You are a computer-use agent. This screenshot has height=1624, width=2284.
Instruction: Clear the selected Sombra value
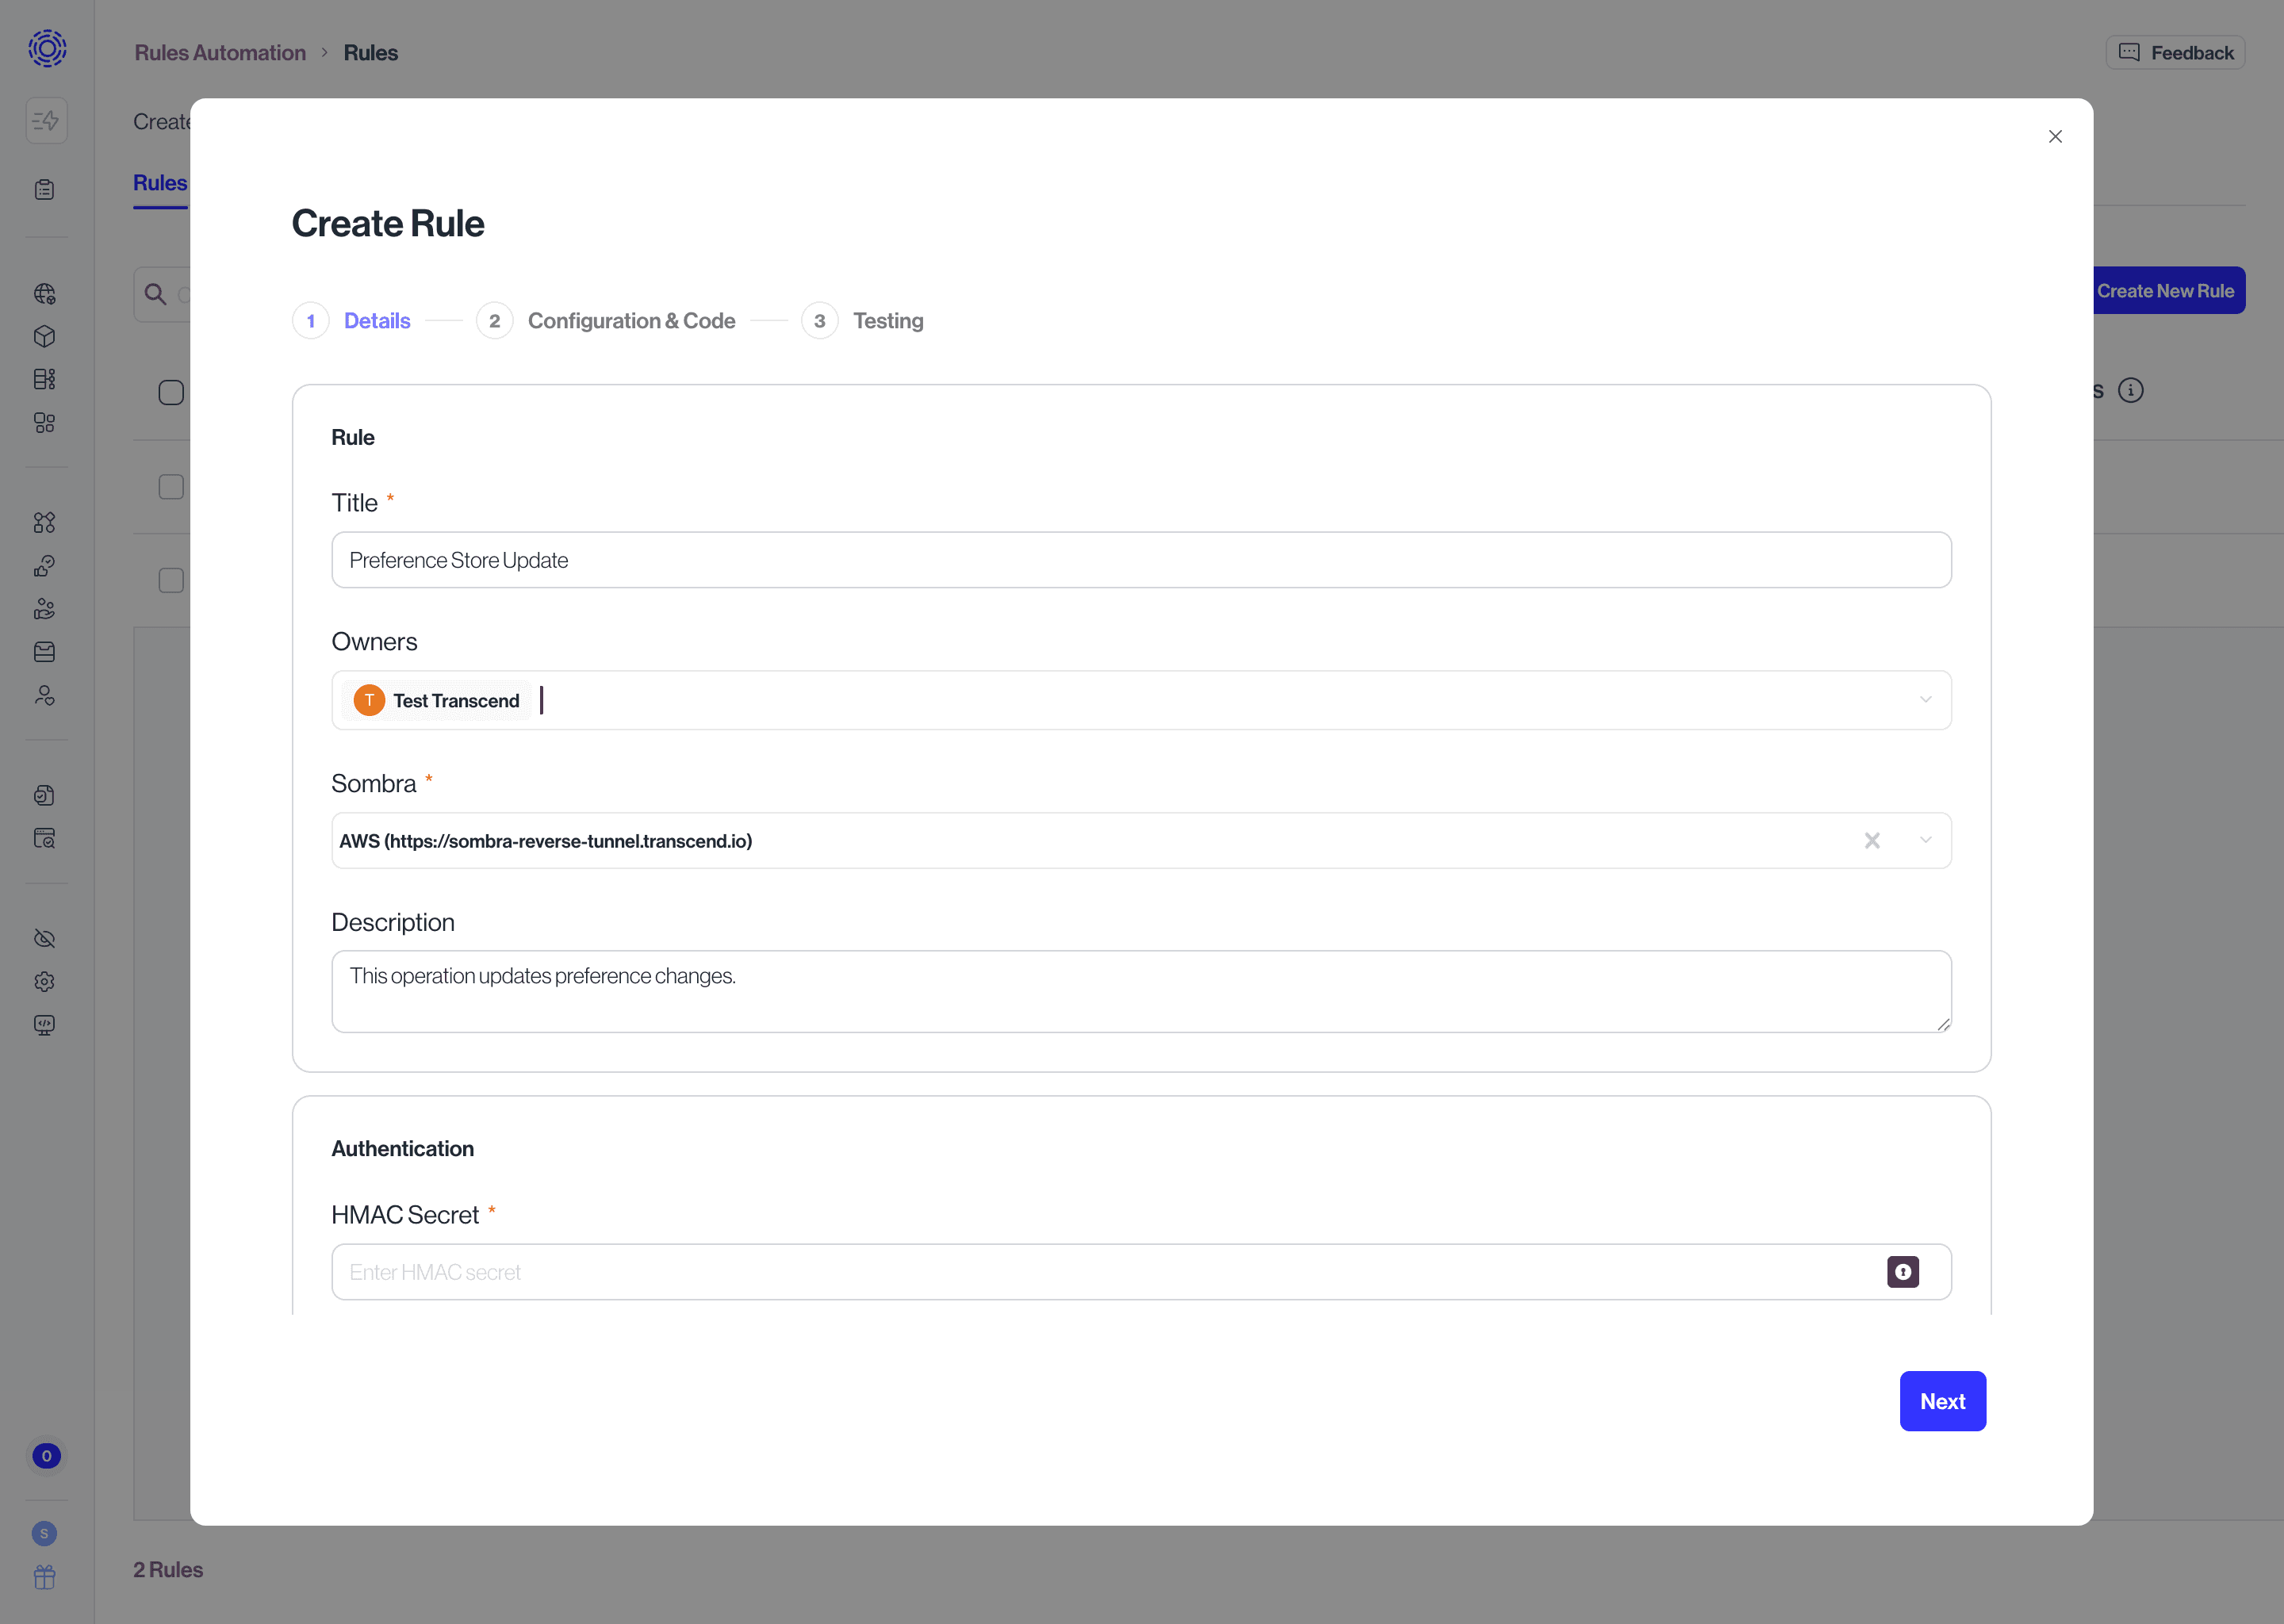pos(1872,841)
